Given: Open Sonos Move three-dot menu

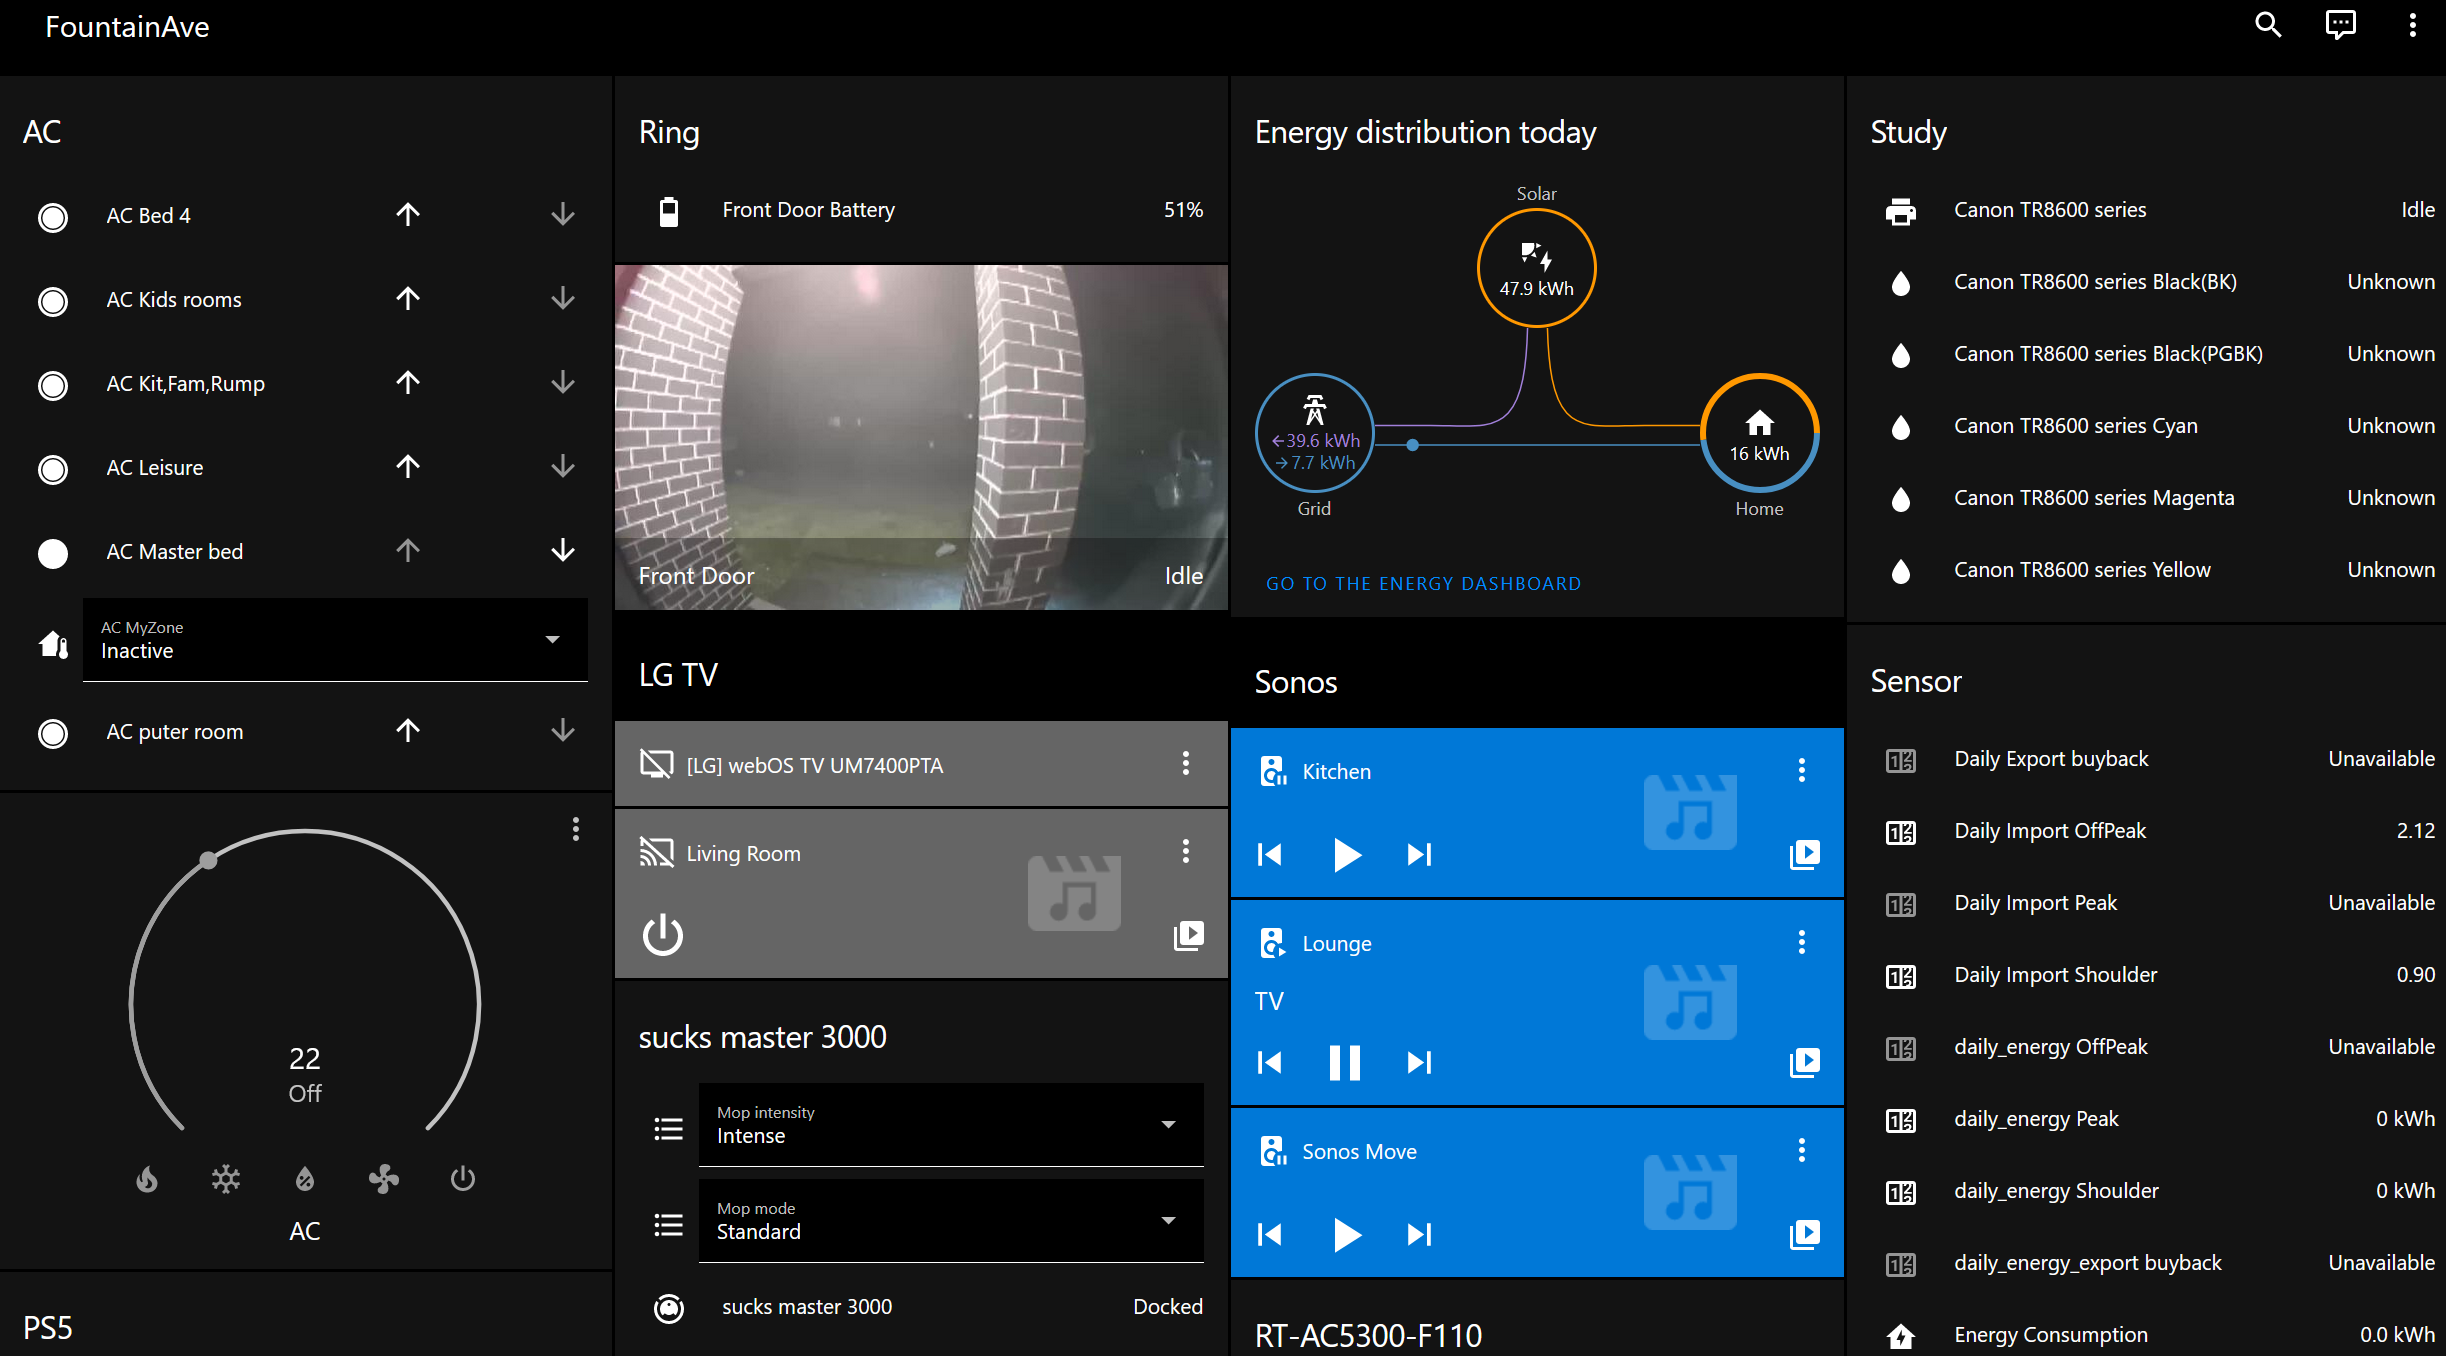Looking at the screenshot, I should click(x=1801, y=1150).
